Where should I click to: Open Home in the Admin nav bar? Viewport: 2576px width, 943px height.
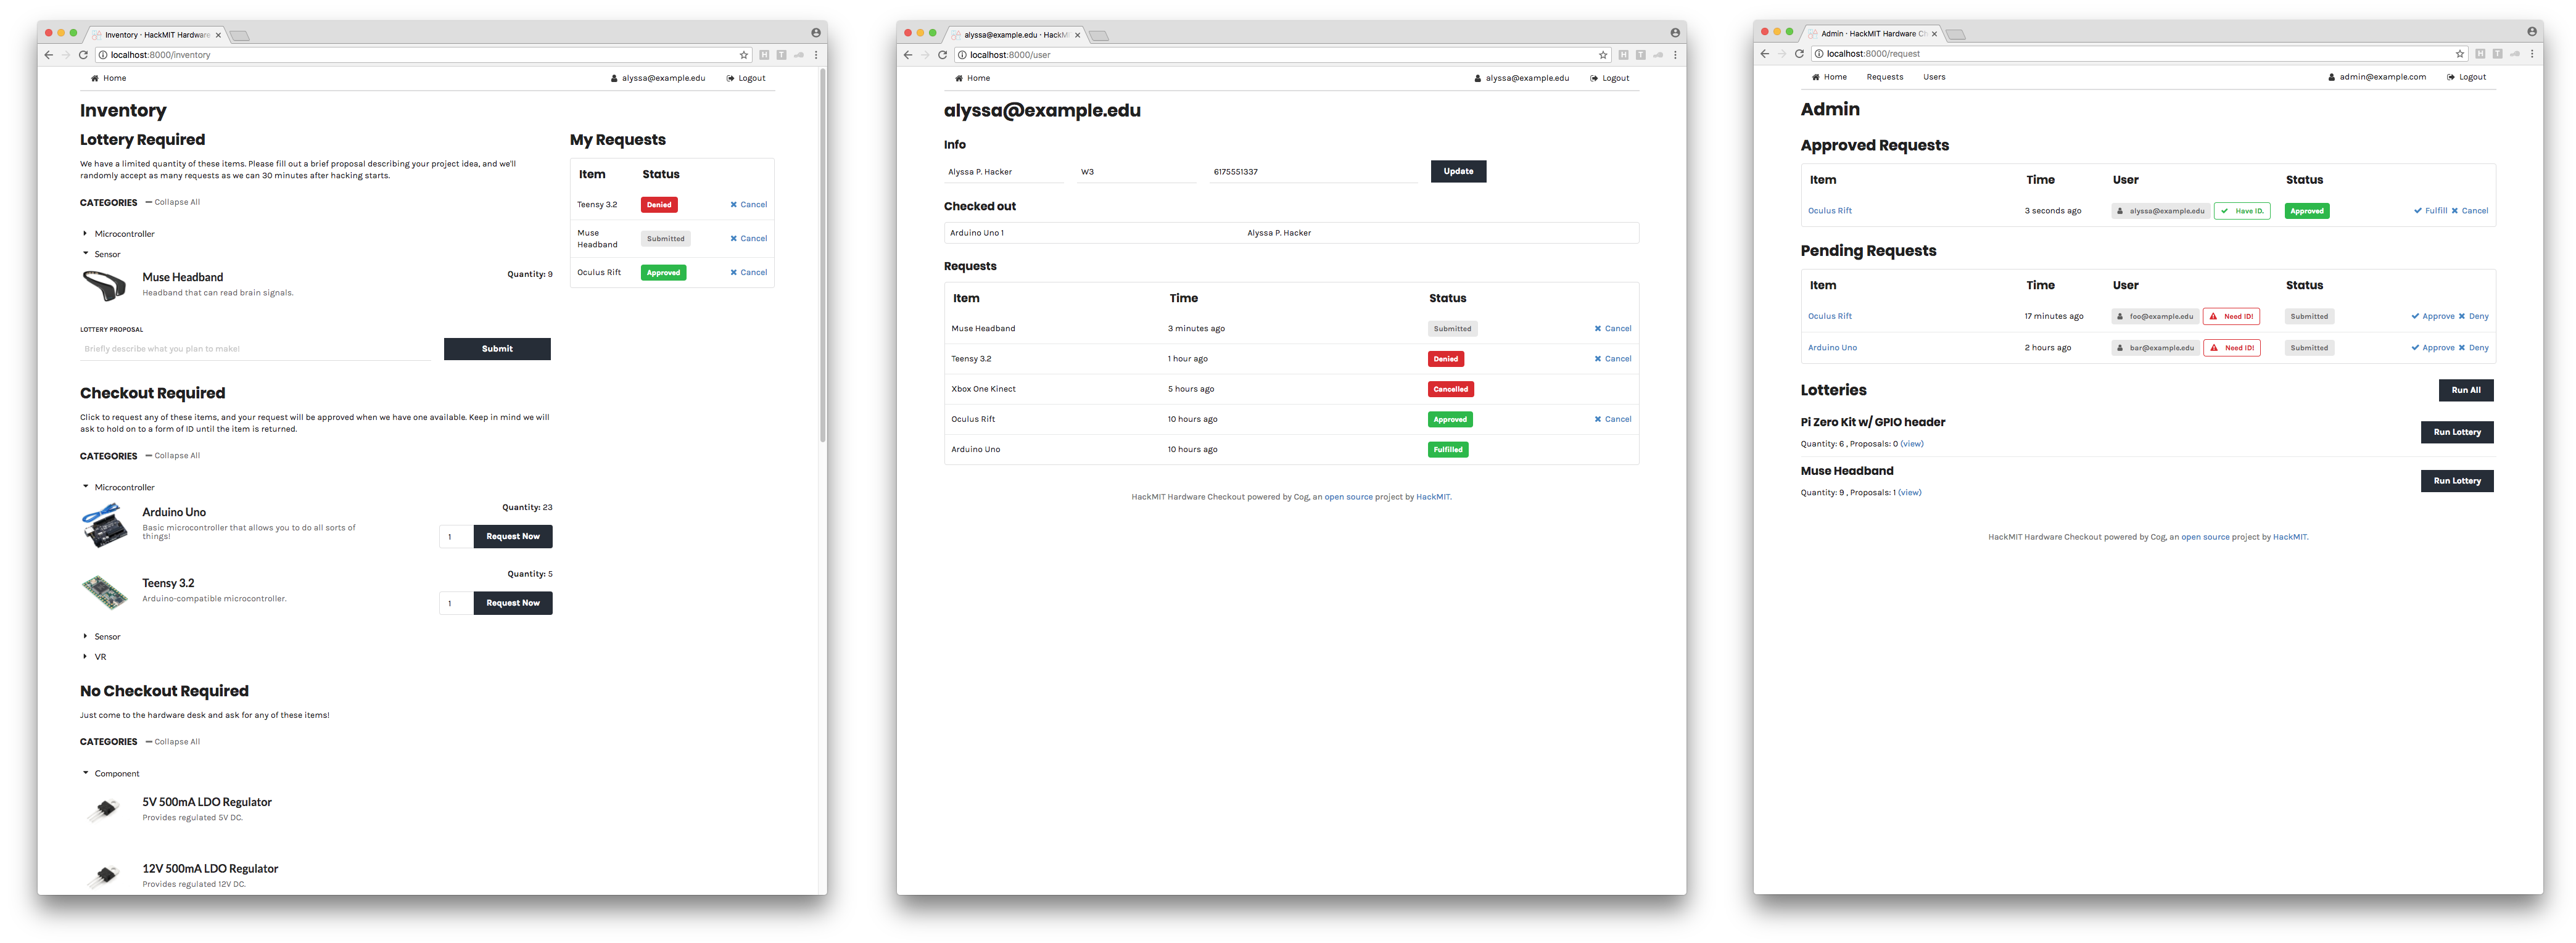click(1829, 77)
